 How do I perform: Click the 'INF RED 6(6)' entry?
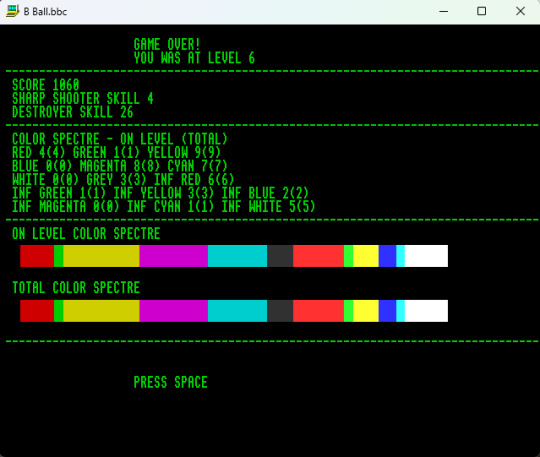tap(194, 179)
